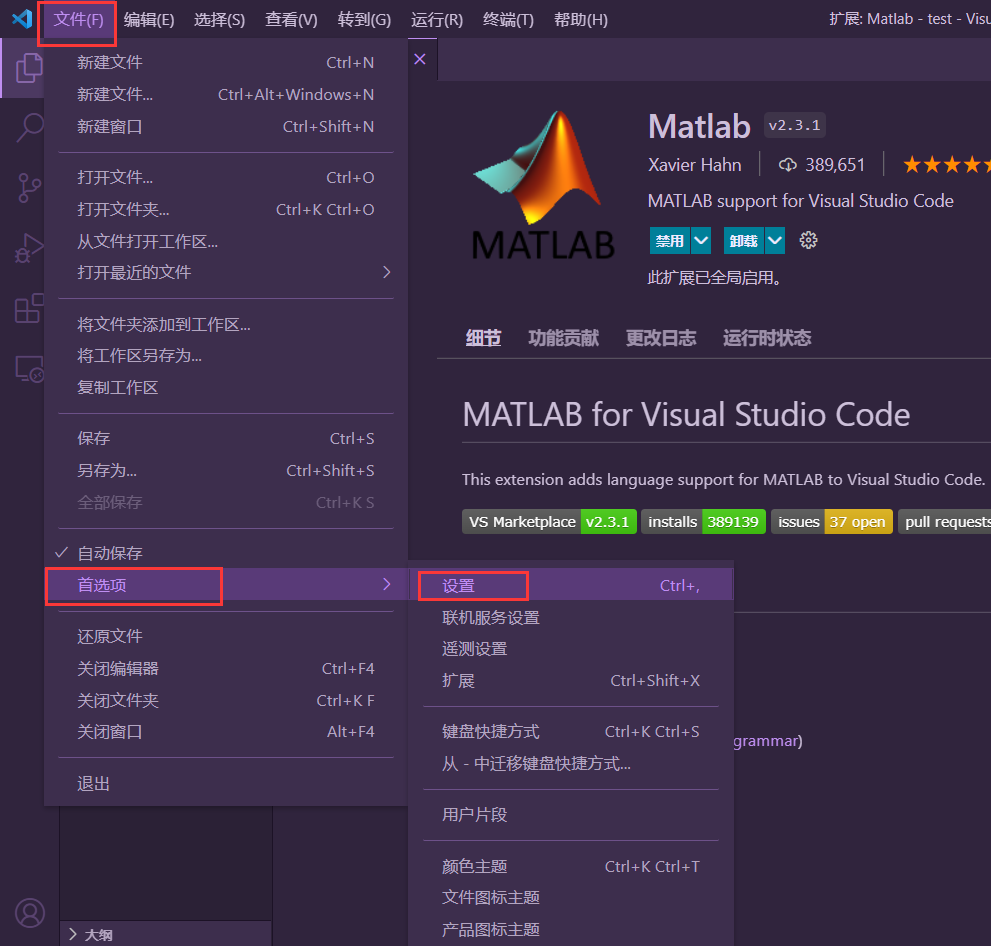The height and width of the screenshot is (946, 991).
Task: Click the Disable (禁用) extension button
Action: coord(670,240)
